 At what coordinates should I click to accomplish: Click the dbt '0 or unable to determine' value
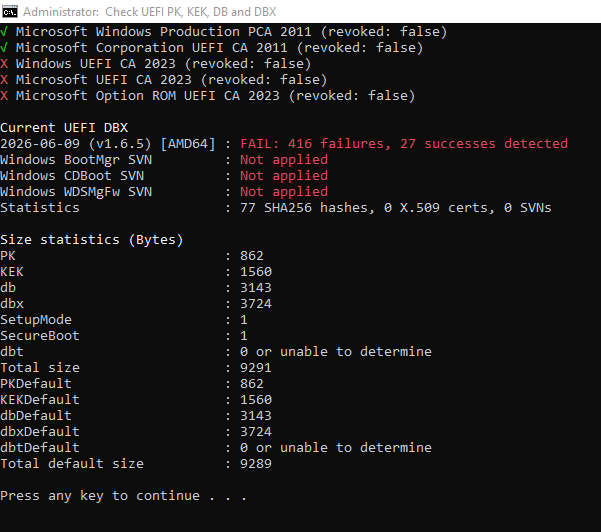point(336,351)
